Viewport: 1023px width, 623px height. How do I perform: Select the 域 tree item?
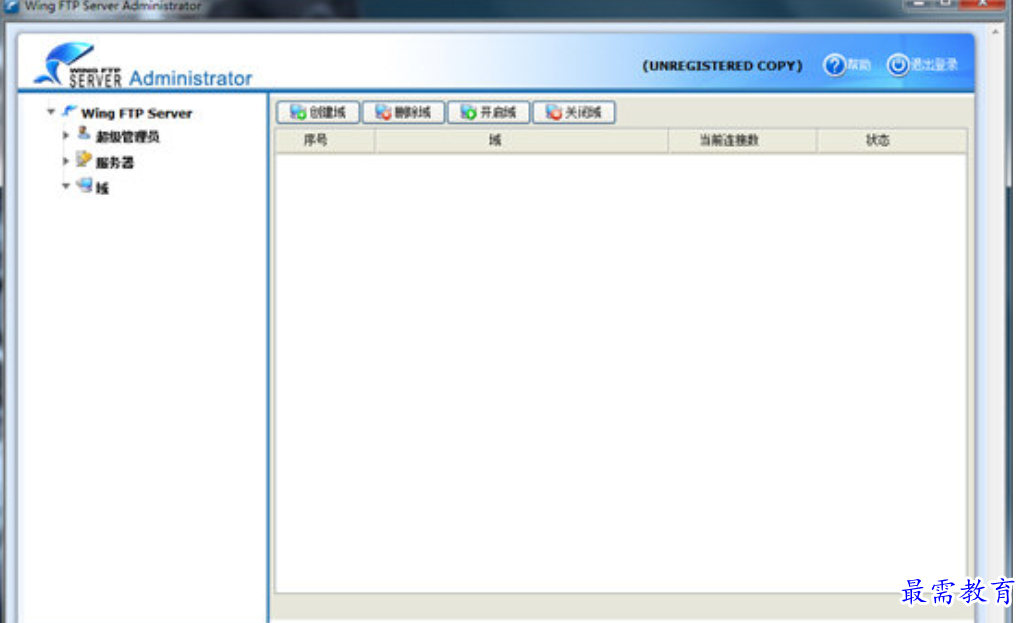pos(102,189)
